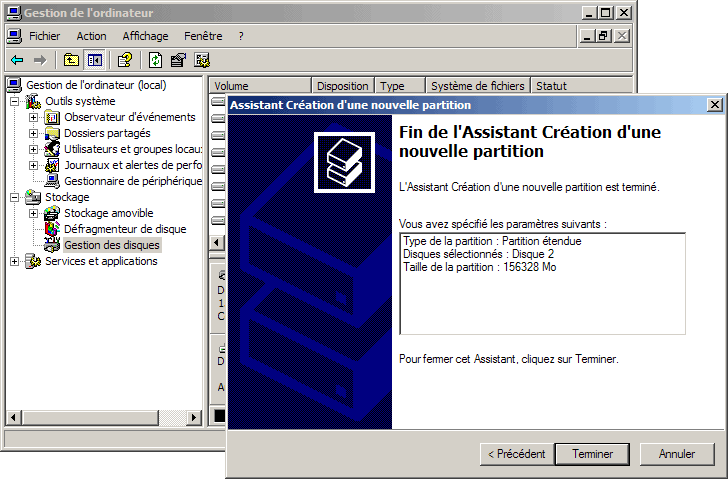Select Dossiers partagés in the tree
The width and height of the screenshot is (728, 479).
point(107,133)
